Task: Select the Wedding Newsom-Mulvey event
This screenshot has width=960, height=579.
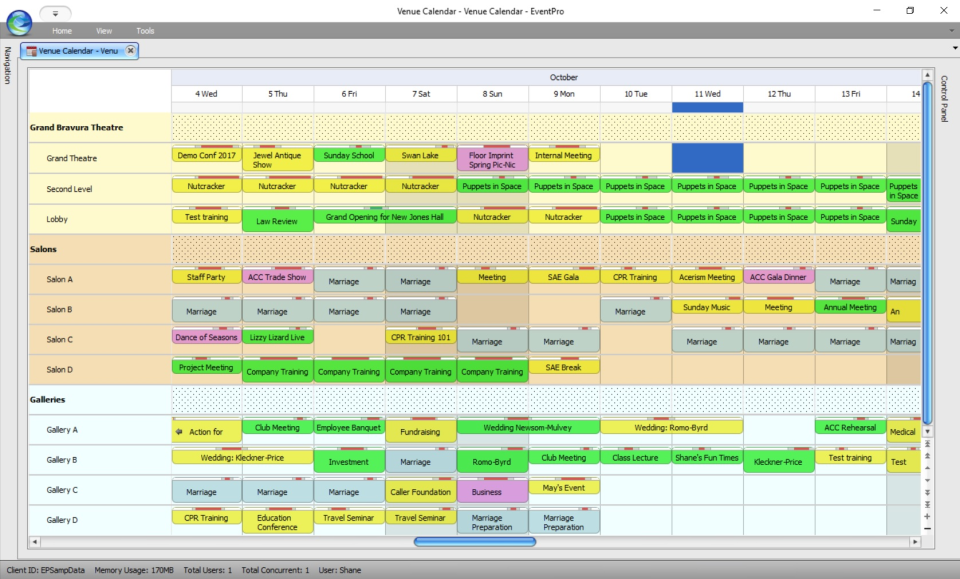Action: click(528, 427)
